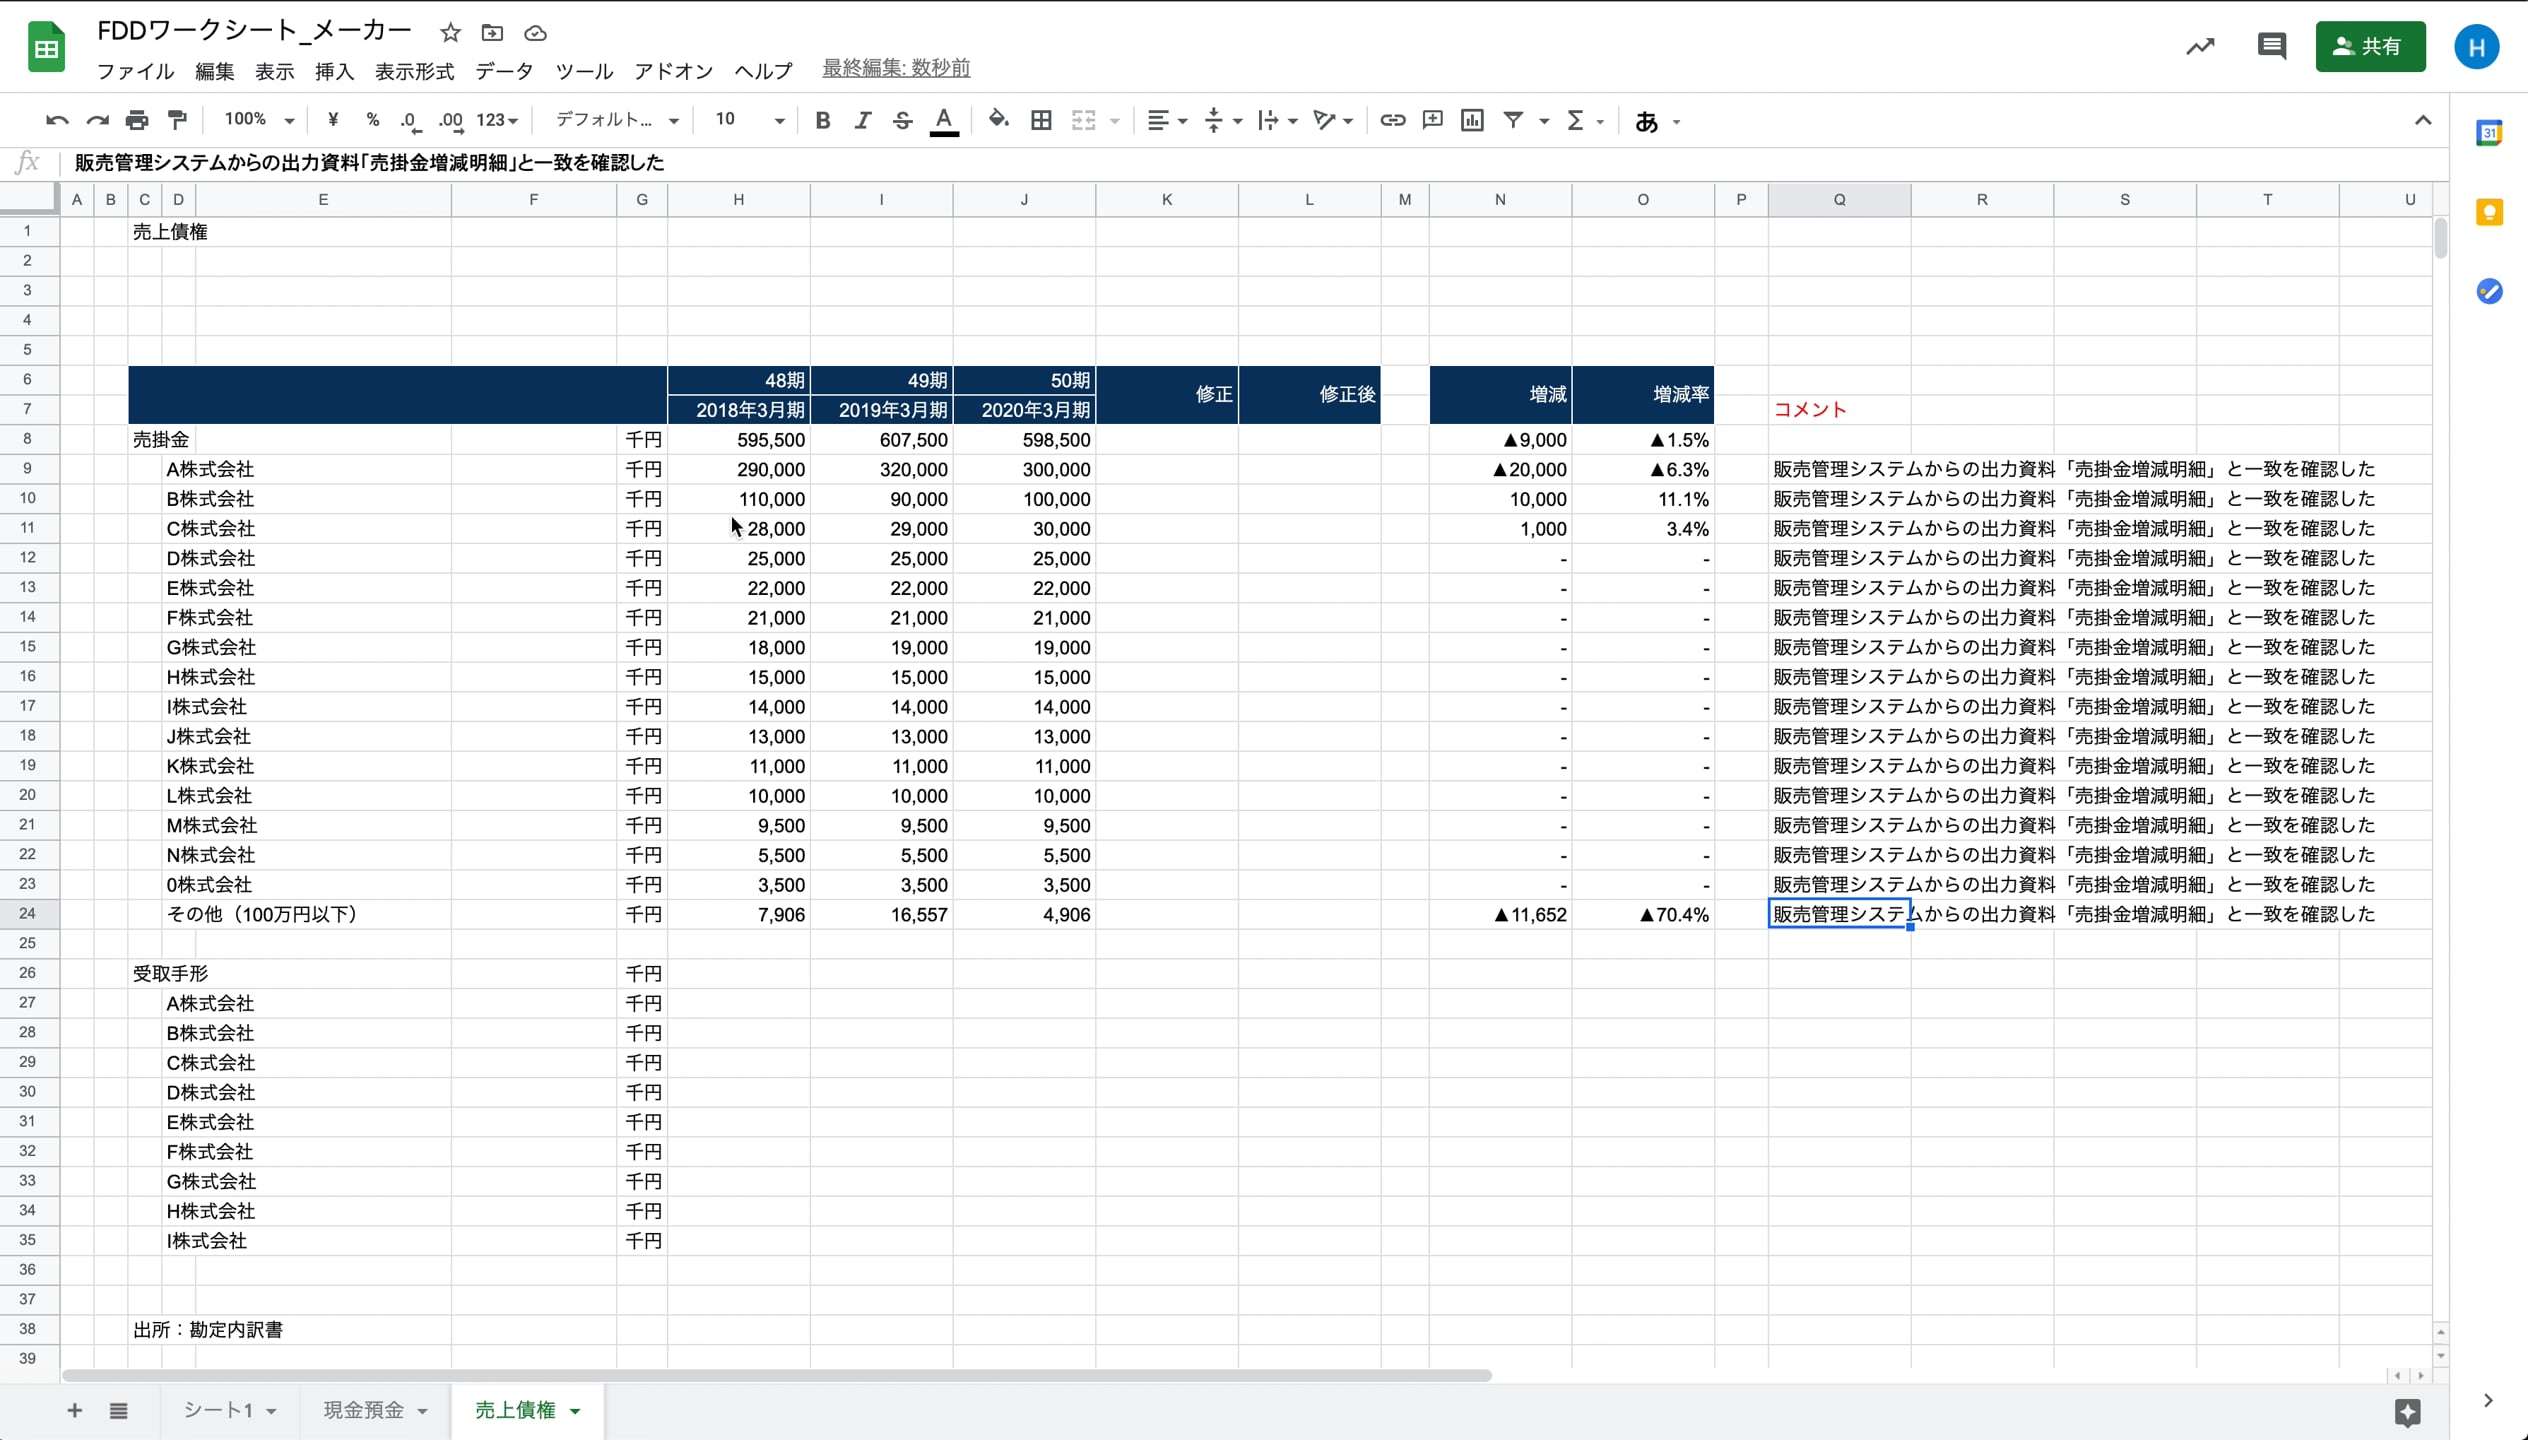Toggle strikethrough formatting

click(902, 121)
